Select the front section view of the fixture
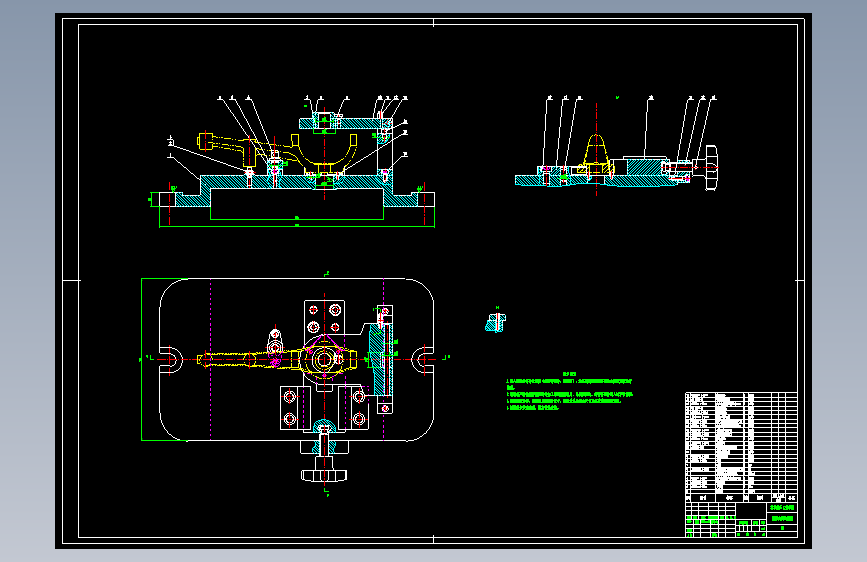This screenshot has width=867, height=562. [292, 162]
